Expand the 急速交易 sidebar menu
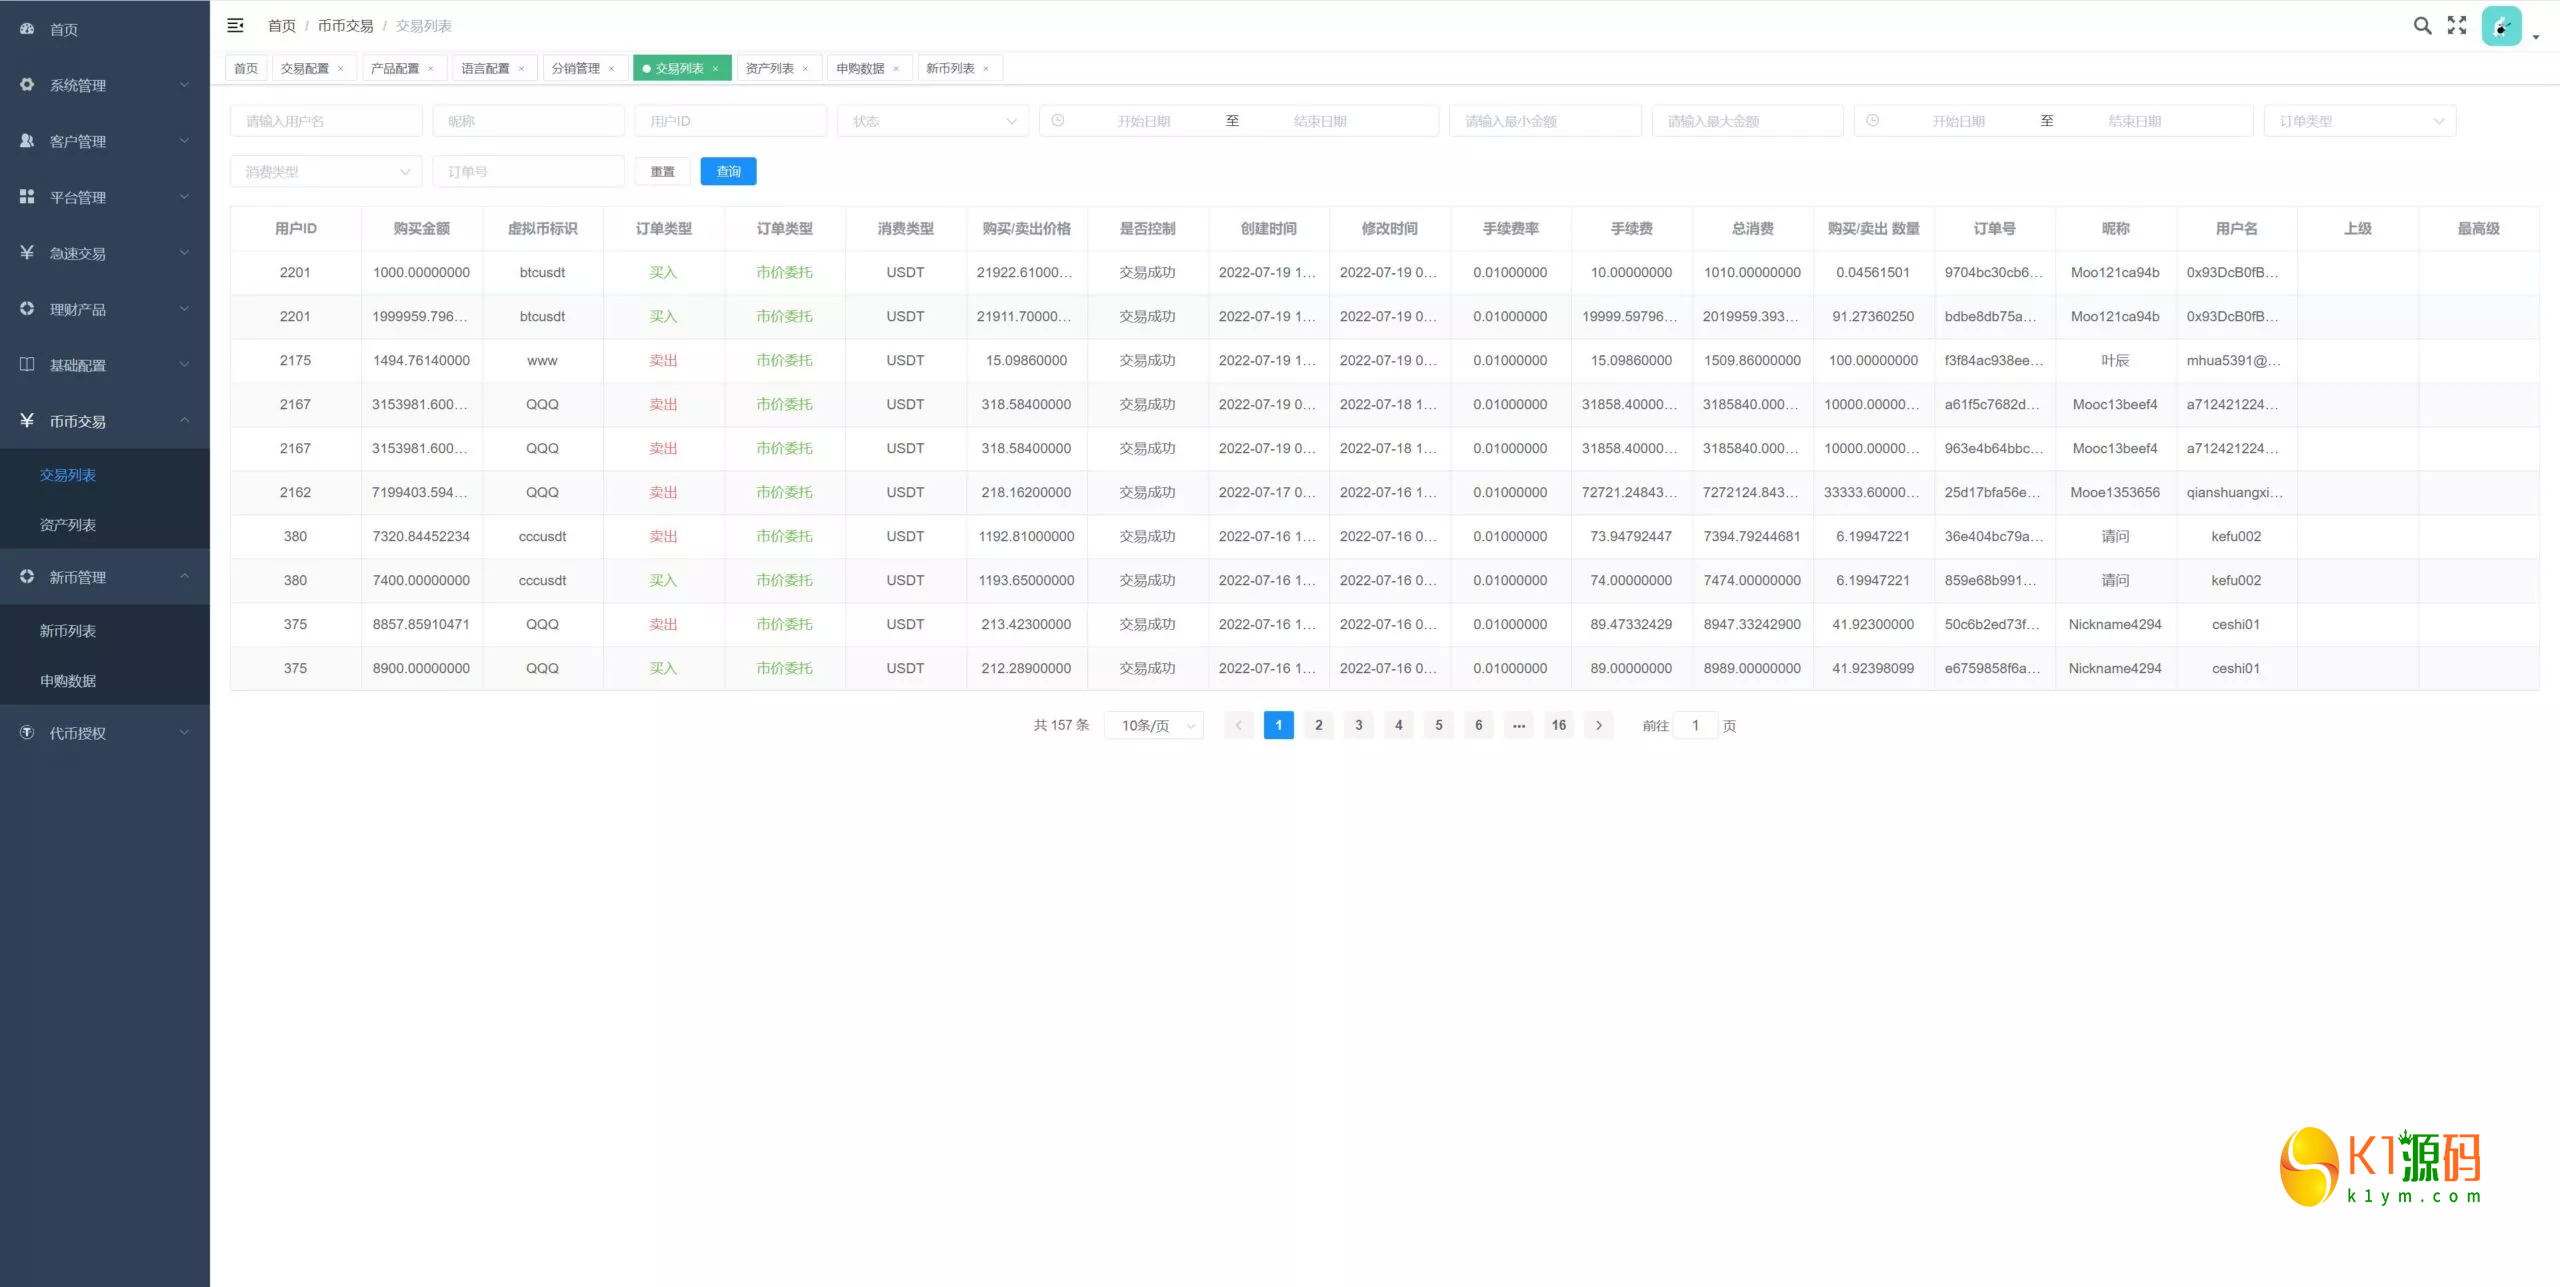 click(x=104, y=253)
